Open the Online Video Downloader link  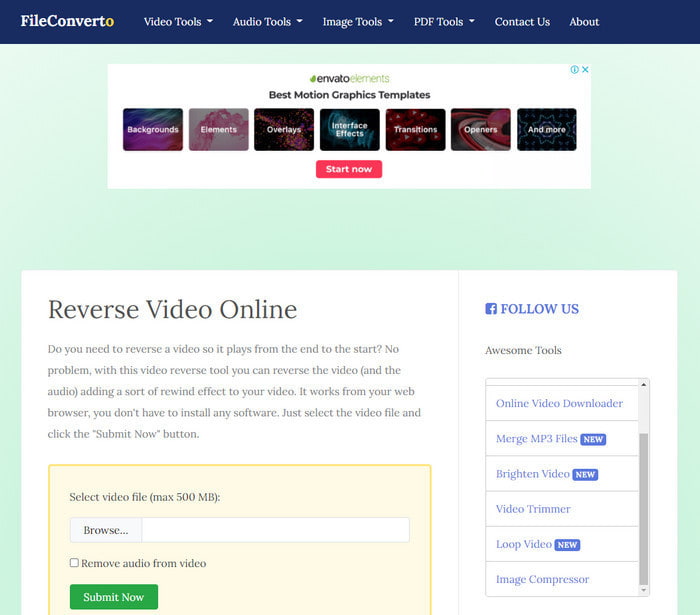click(x=559, y=404)
